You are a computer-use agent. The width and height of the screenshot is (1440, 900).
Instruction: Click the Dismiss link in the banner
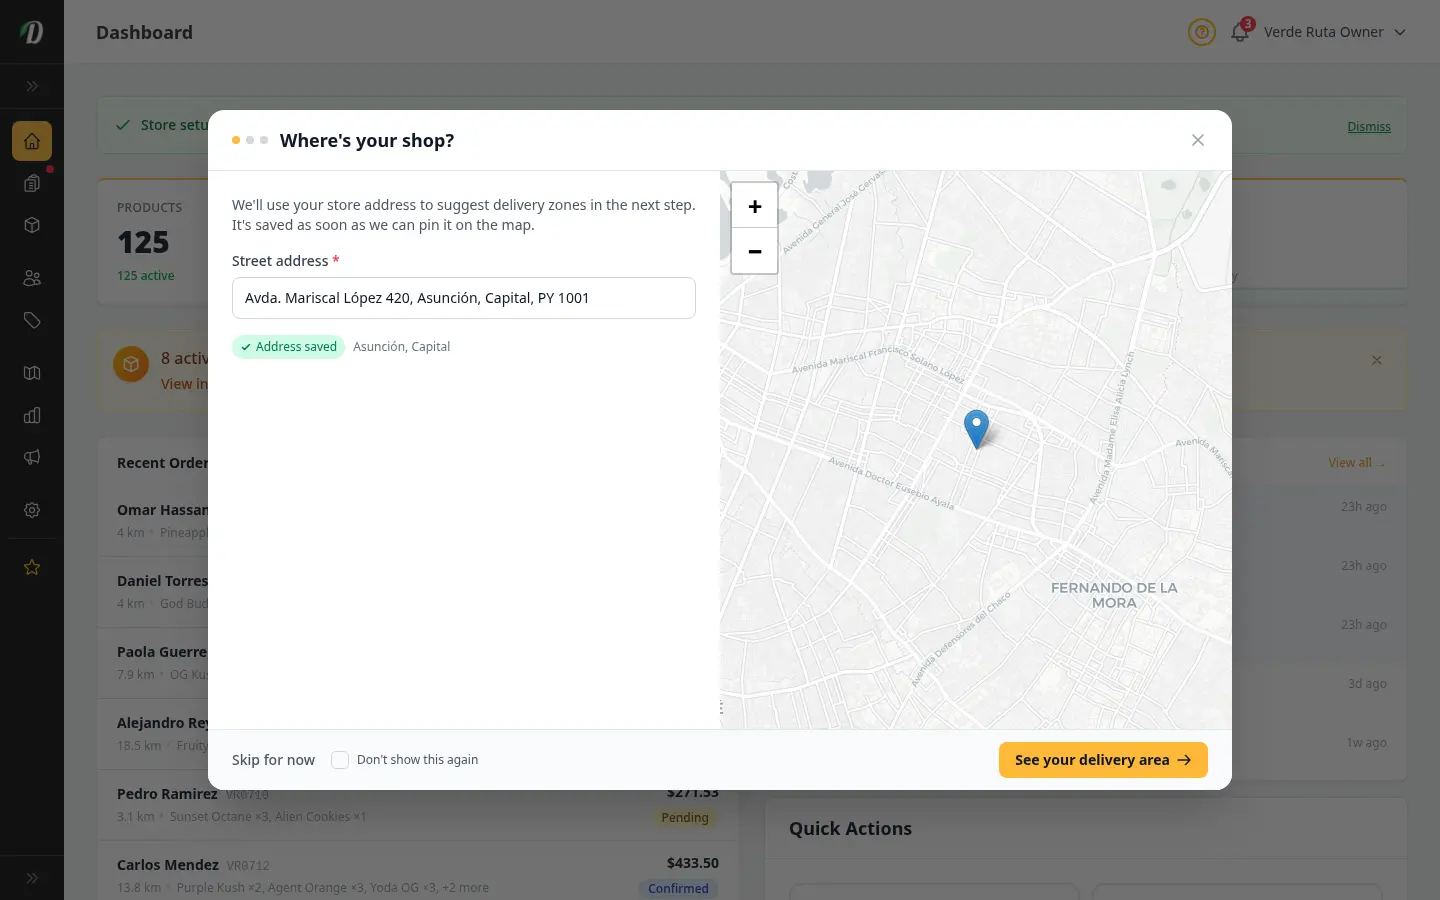[1369, 127]
